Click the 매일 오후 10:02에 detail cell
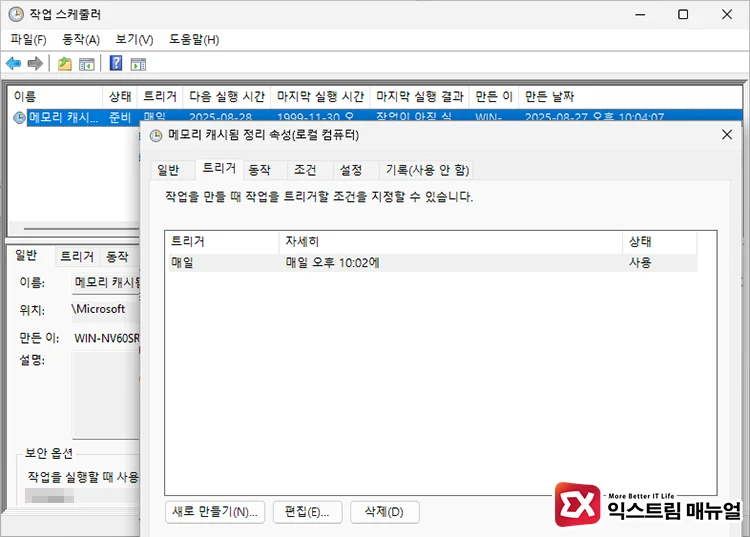Screen dimensions: 750x537 pos(332,263)
